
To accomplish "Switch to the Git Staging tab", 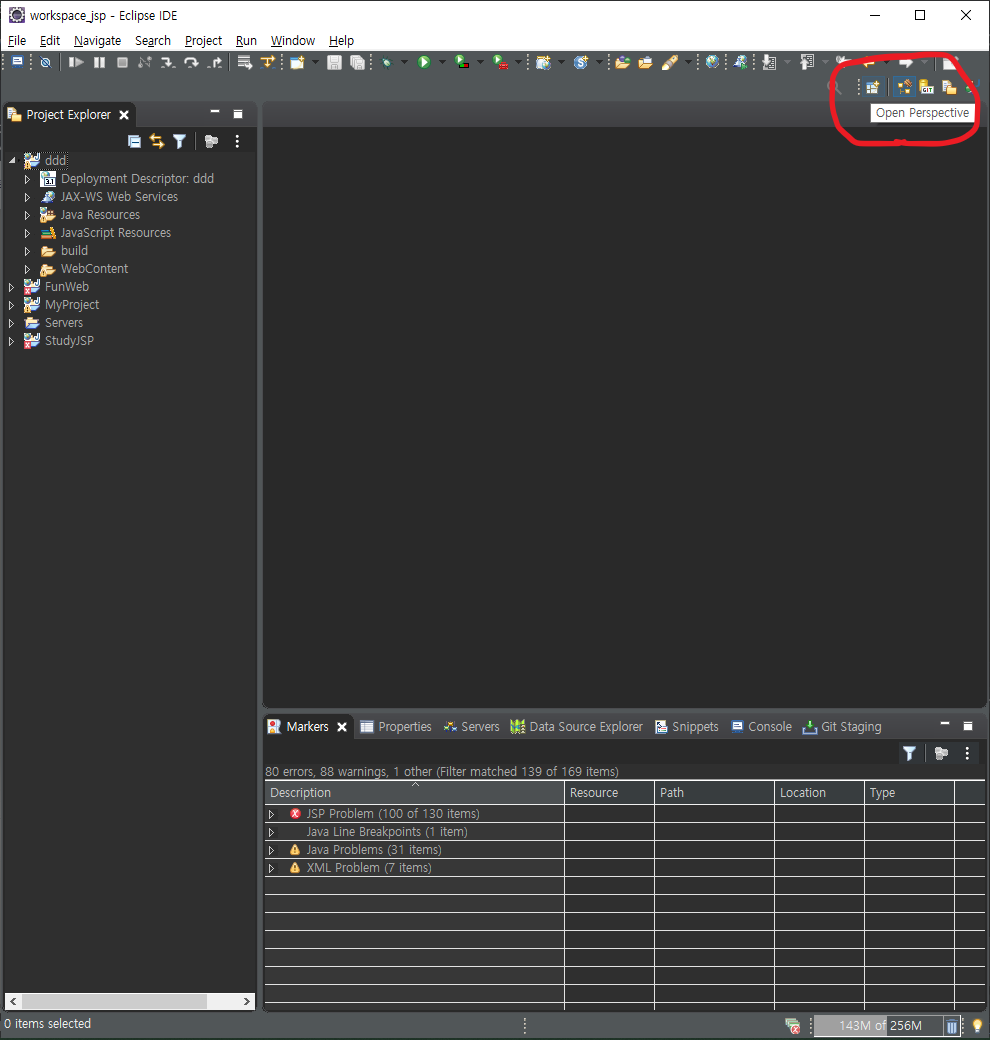I will click(x=842, y=726).
